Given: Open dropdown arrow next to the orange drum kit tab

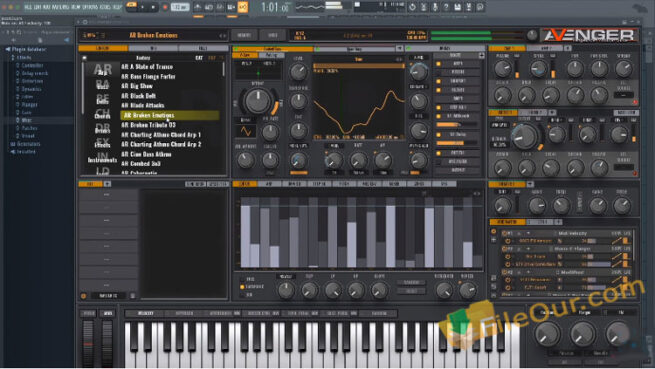Looking at the screenshot, I should click(x=107, y=184).
